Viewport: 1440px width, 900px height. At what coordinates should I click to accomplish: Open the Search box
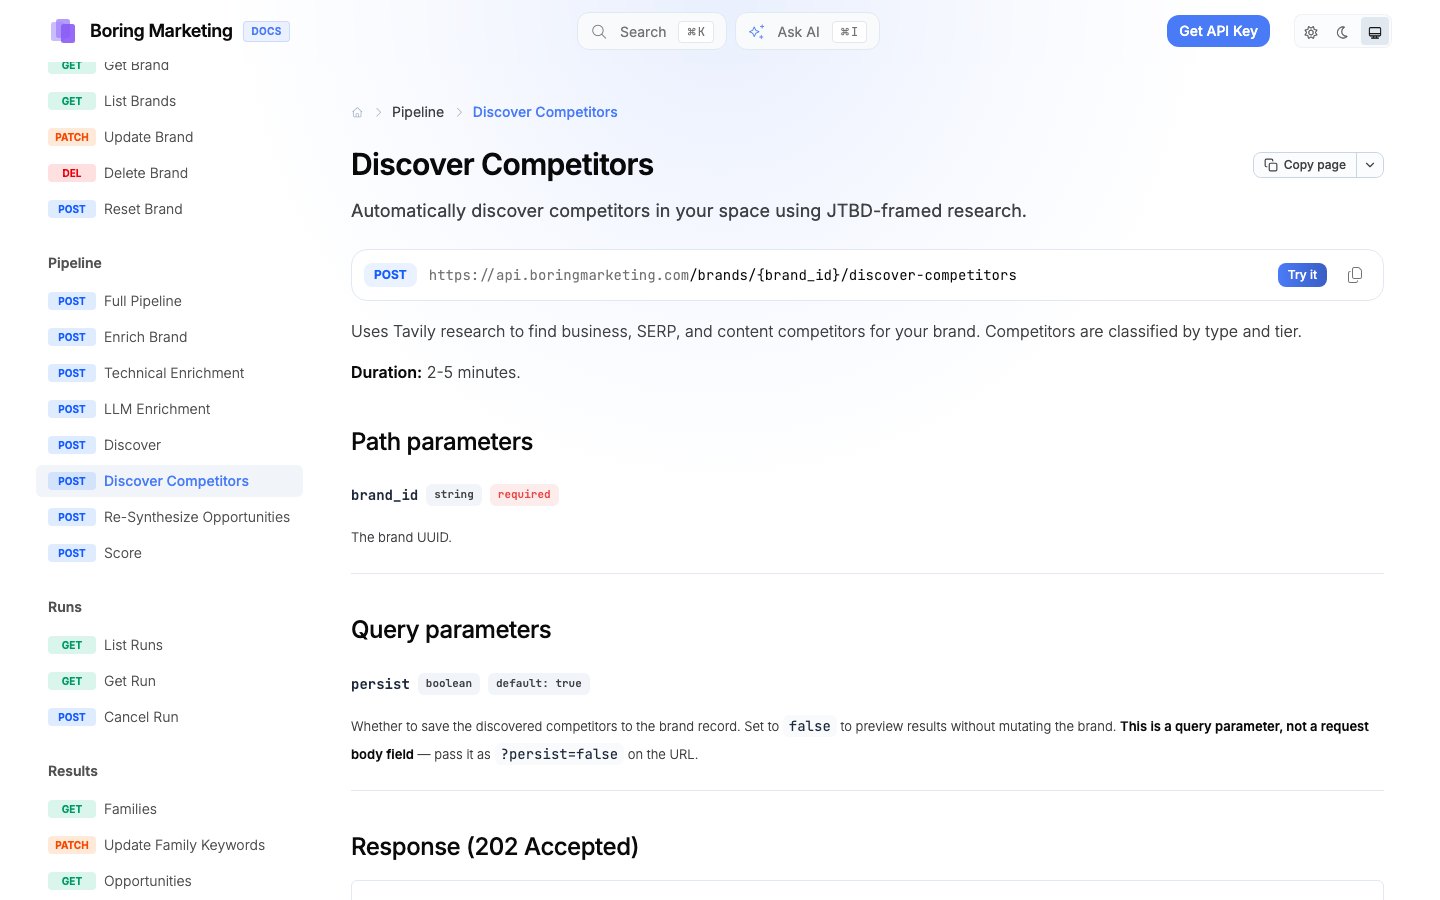coord(652,31)
